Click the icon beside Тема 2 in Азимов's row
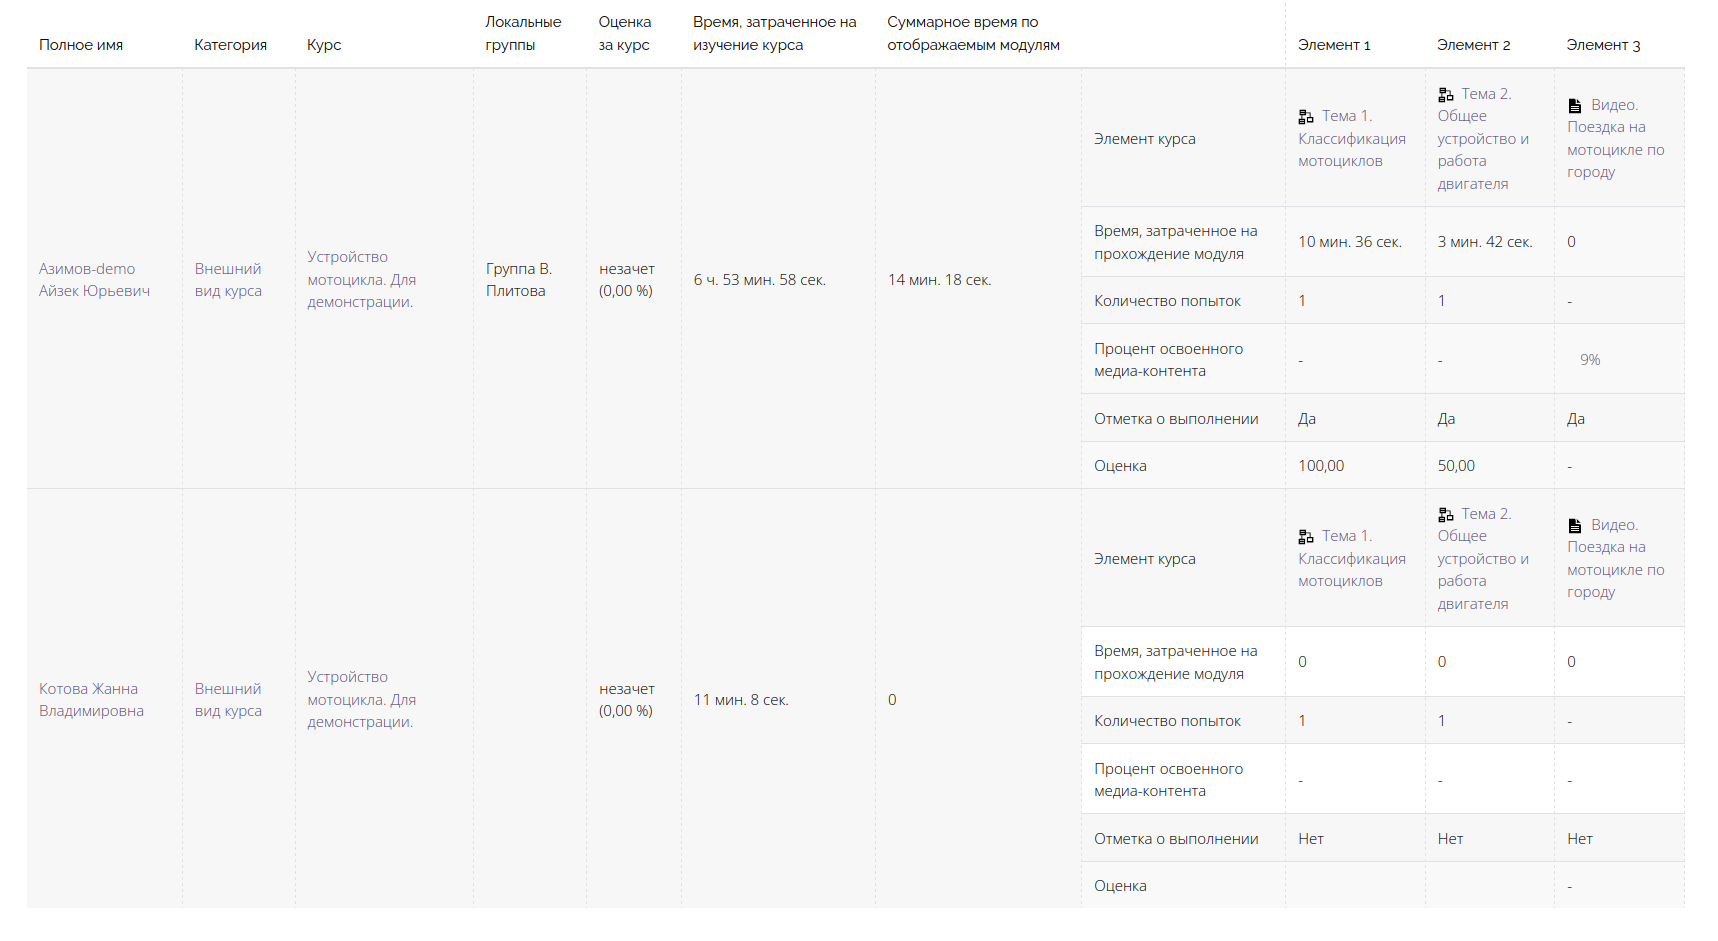Image resolution: width=1718 pixels, height=941 pixels. [1446, 95]
